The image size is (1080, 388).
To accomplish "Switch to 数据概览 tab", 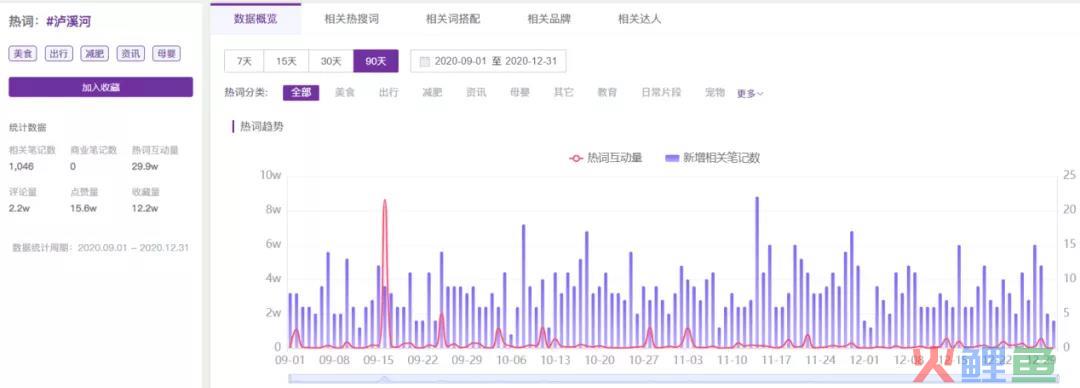I will tap(256, 19).
